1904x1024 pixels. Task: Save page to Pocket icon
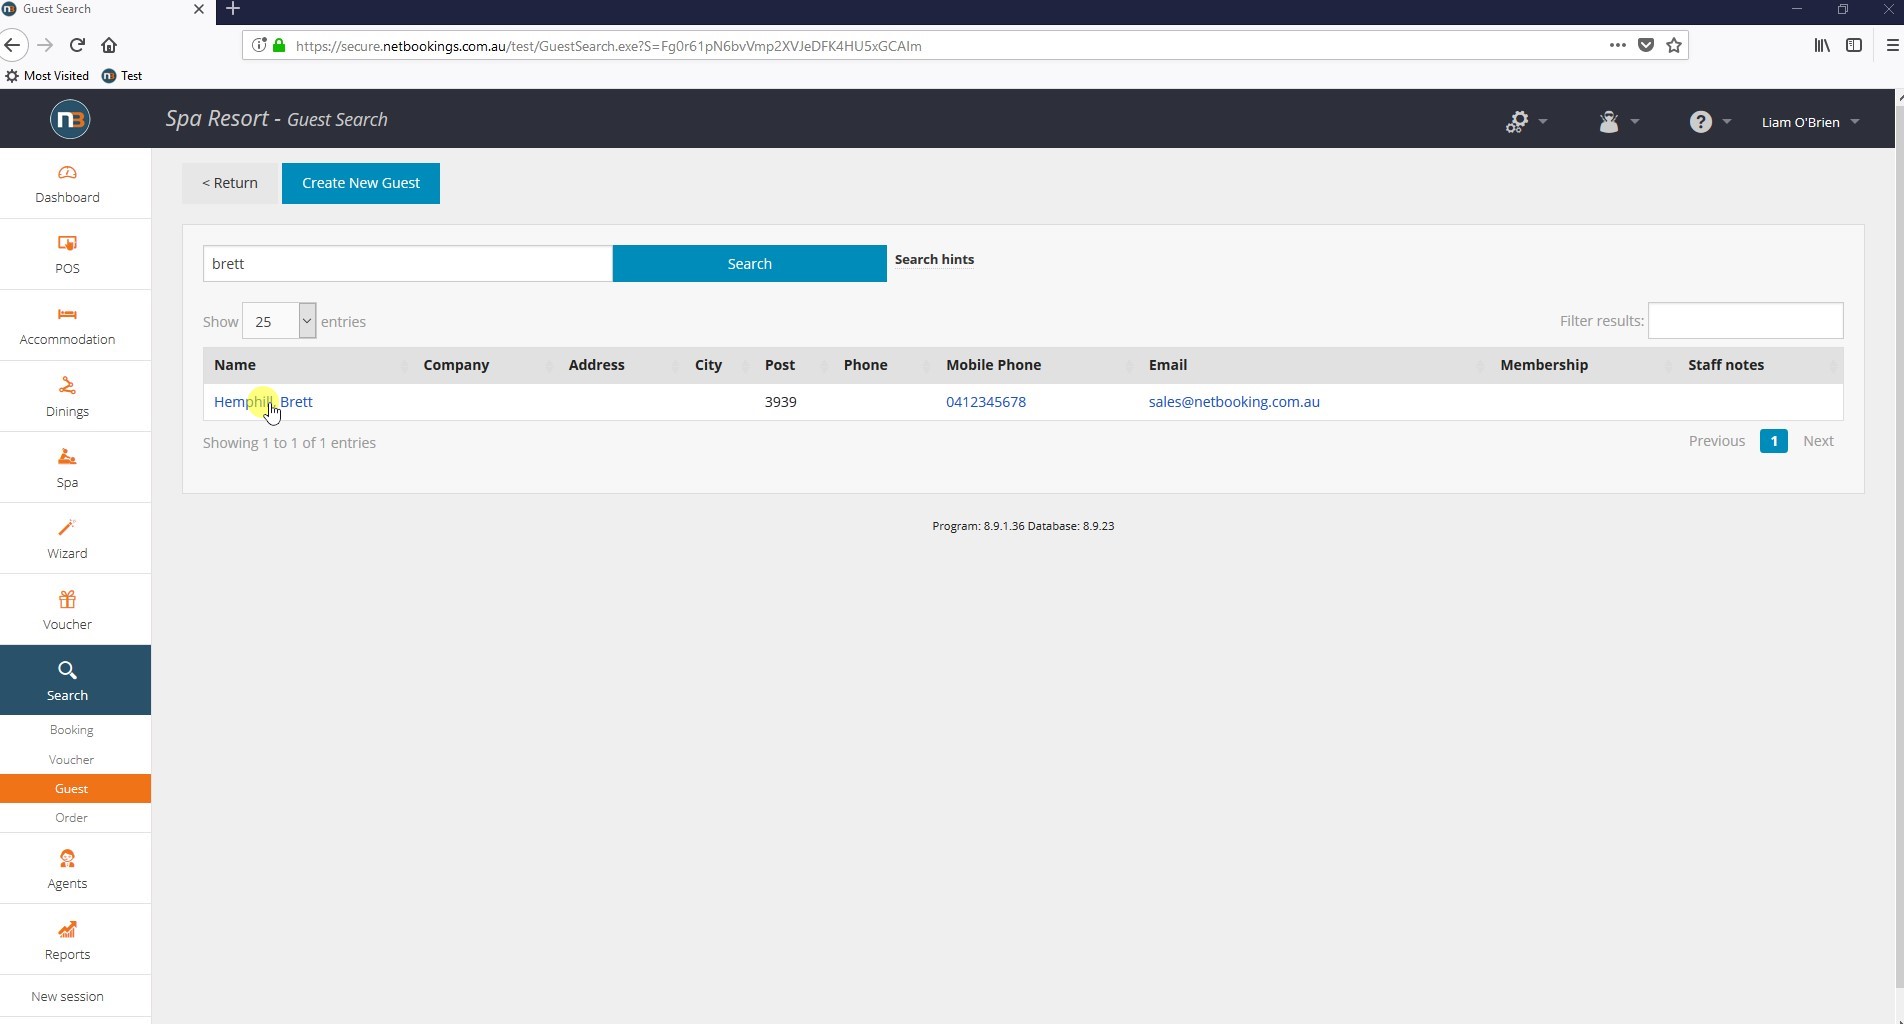1646,45
